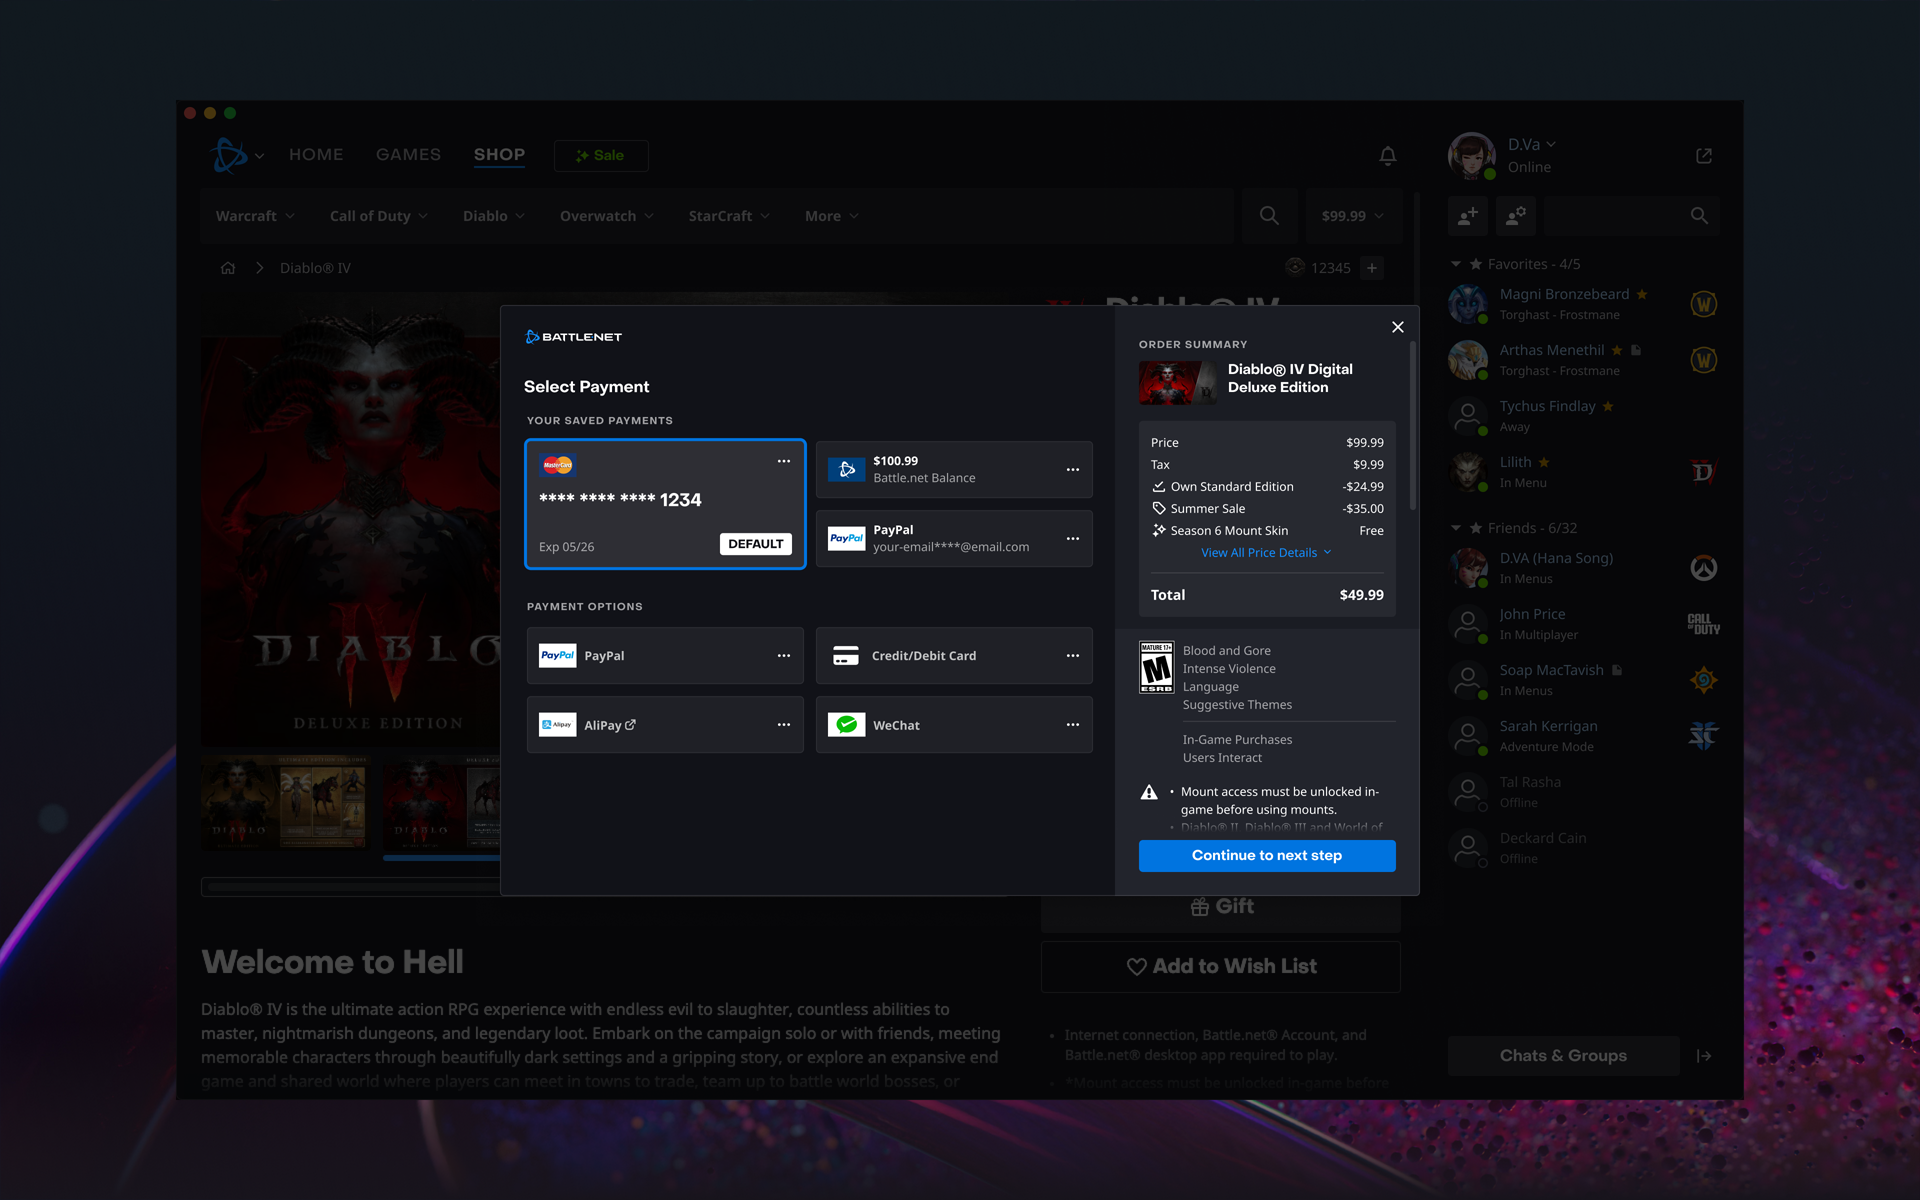Click the Diablo® IV breadcrumb link
Image resolution: width=1920 pixels, height=1200 pixels.
tap(315, 268)
